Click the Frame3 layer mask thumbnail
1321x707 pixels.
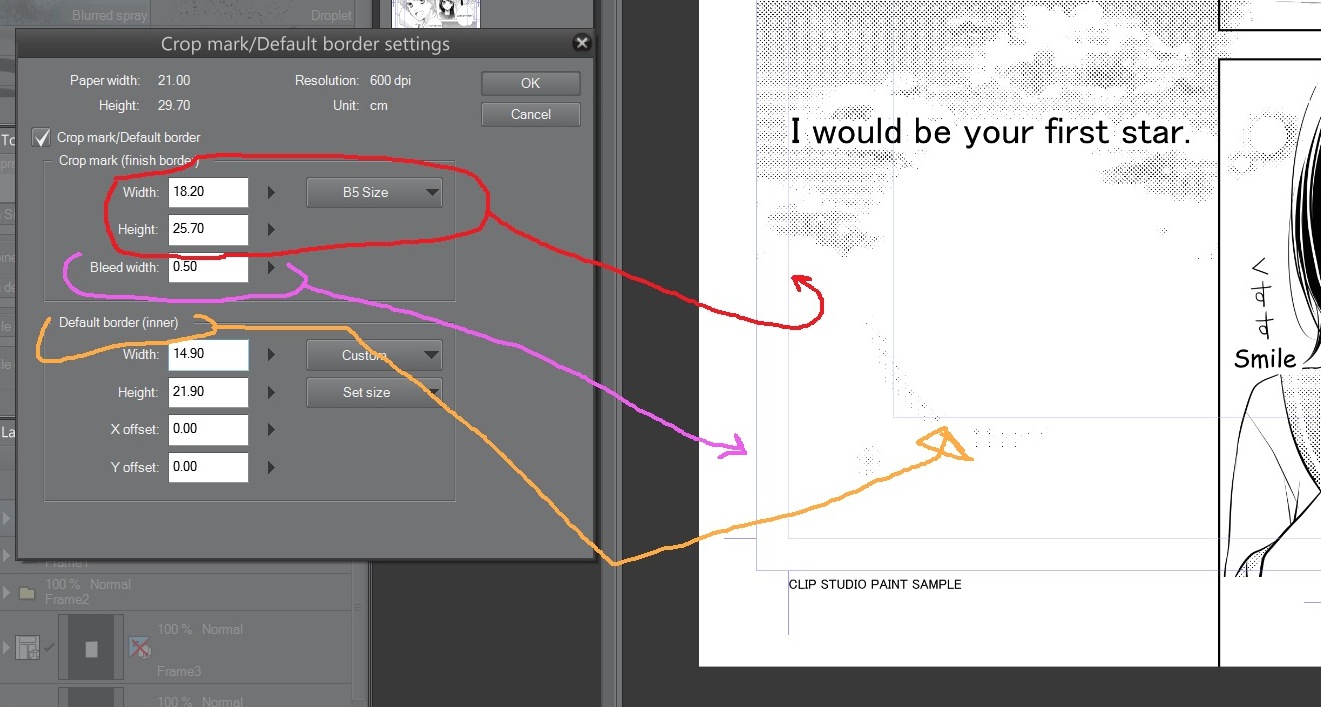tap(91, 649)
